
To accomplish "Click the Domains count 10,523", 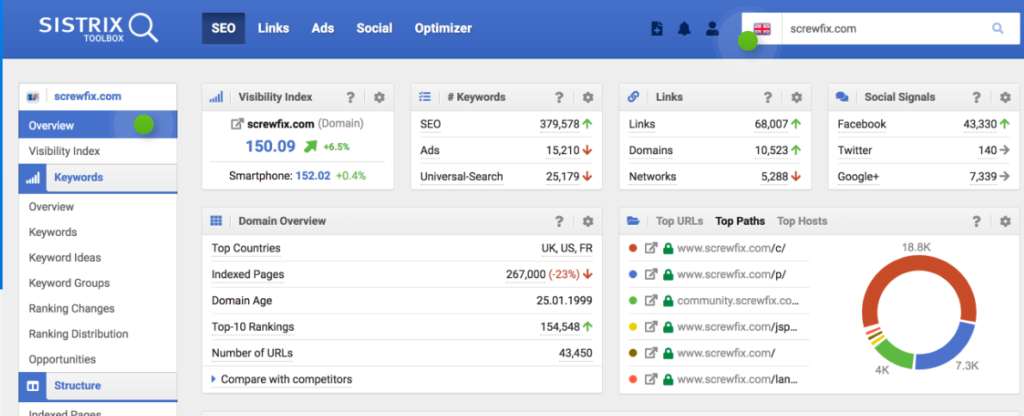I will (x=771, y=150).
